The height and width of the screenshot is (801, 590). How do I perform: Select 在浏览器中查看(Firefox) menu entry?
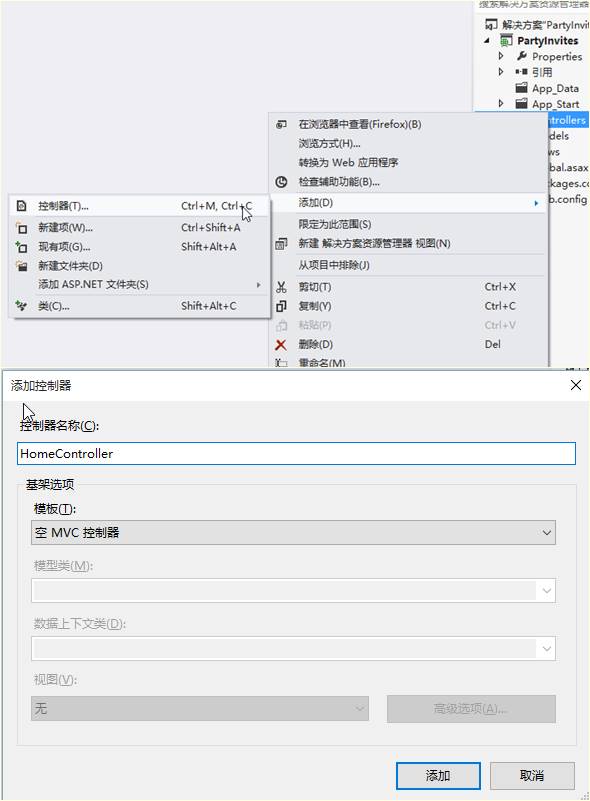[x=409, y=125]
